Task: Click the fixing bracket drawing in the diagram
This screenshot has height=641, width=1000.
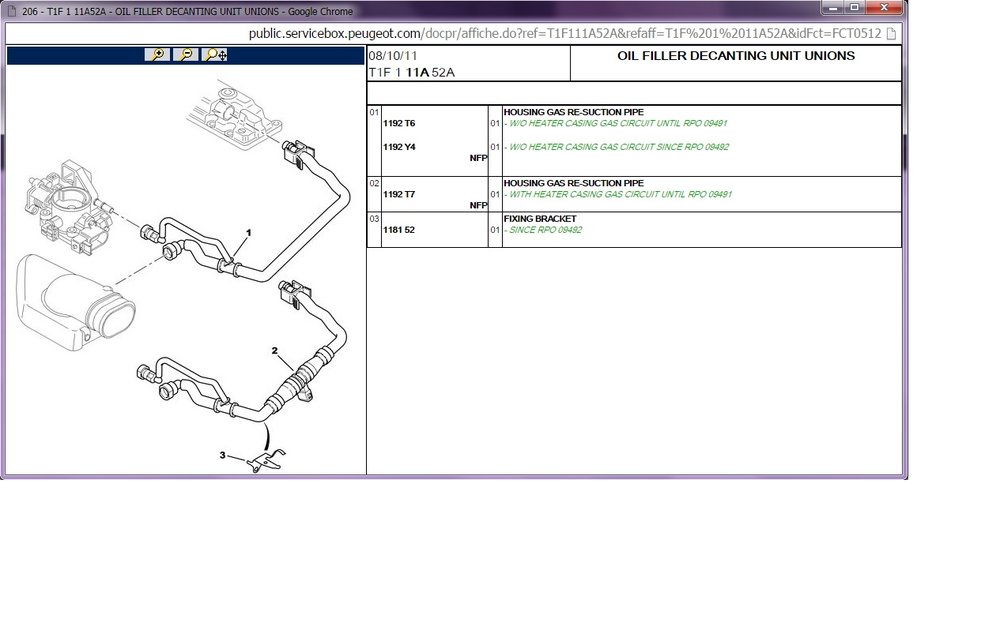Action: [267, 461]
